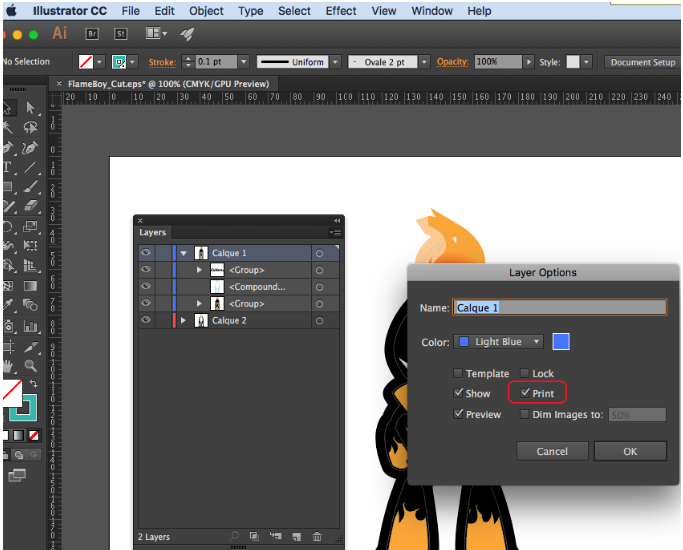Open Adobe Bridge with the Br icon
Image resolution: width=683 pixels, height=550 pixels.
click(x=91, y=33)
